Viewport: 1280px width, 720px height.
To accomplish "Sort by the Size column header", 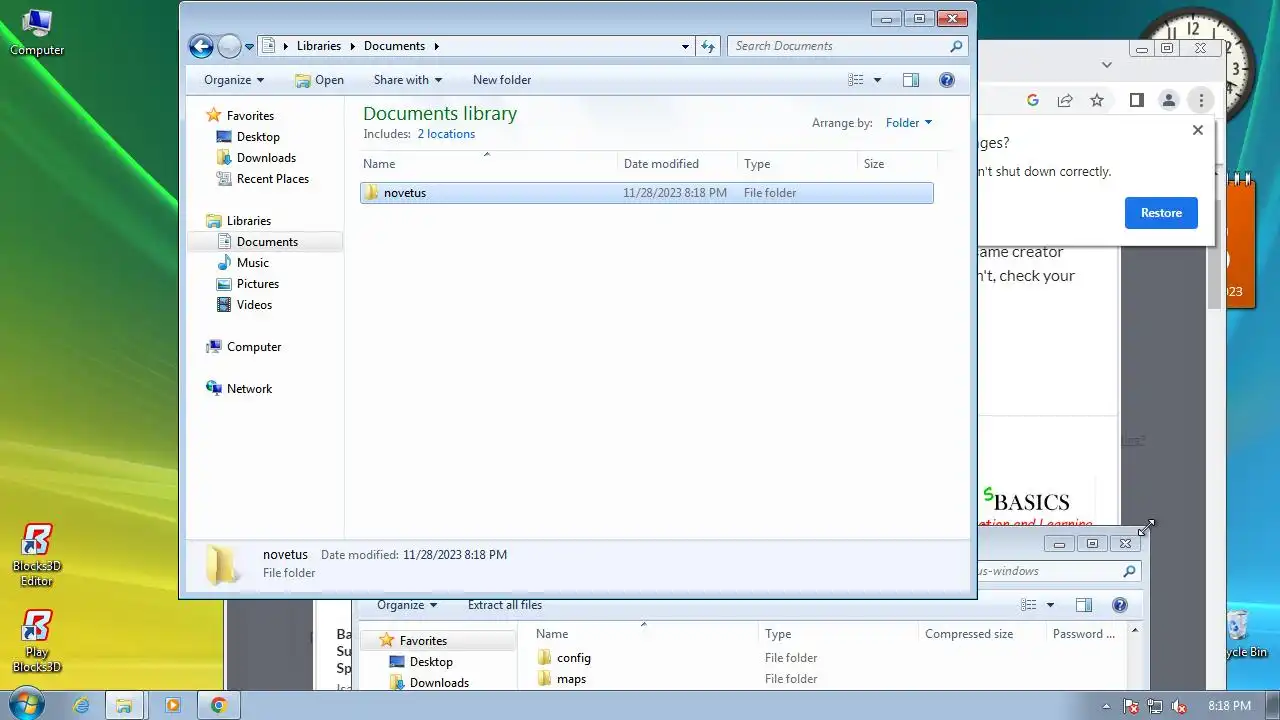I will (897, 164).
